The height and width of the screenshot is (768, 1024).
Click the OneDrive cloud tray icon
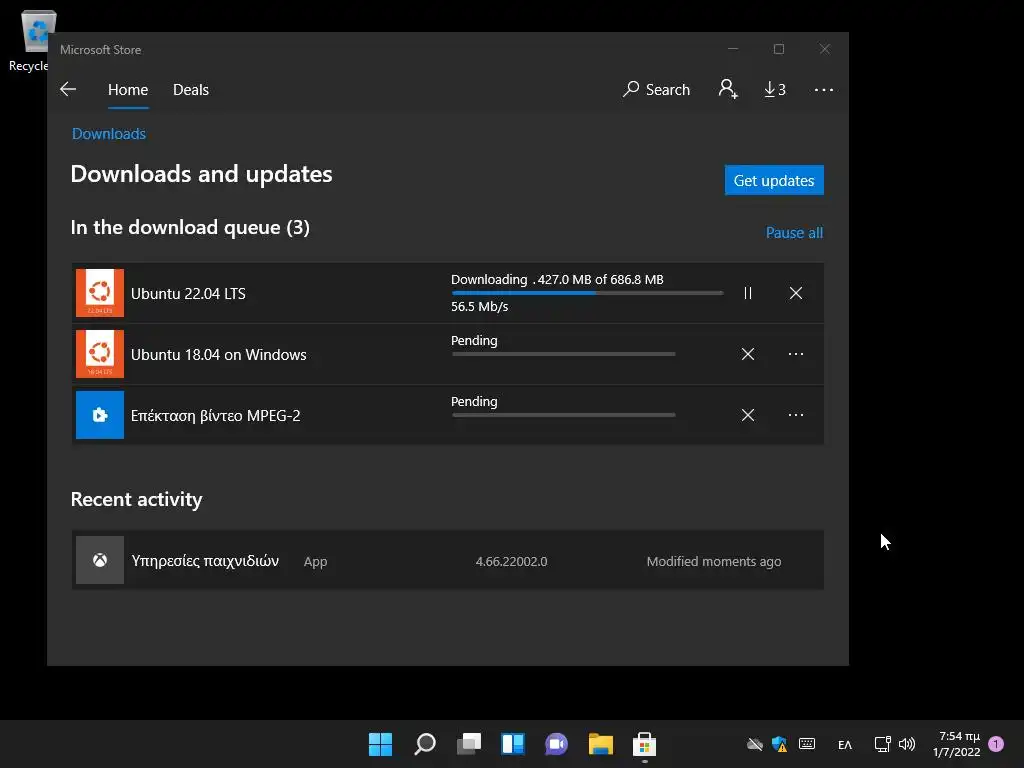click(755, 744)
